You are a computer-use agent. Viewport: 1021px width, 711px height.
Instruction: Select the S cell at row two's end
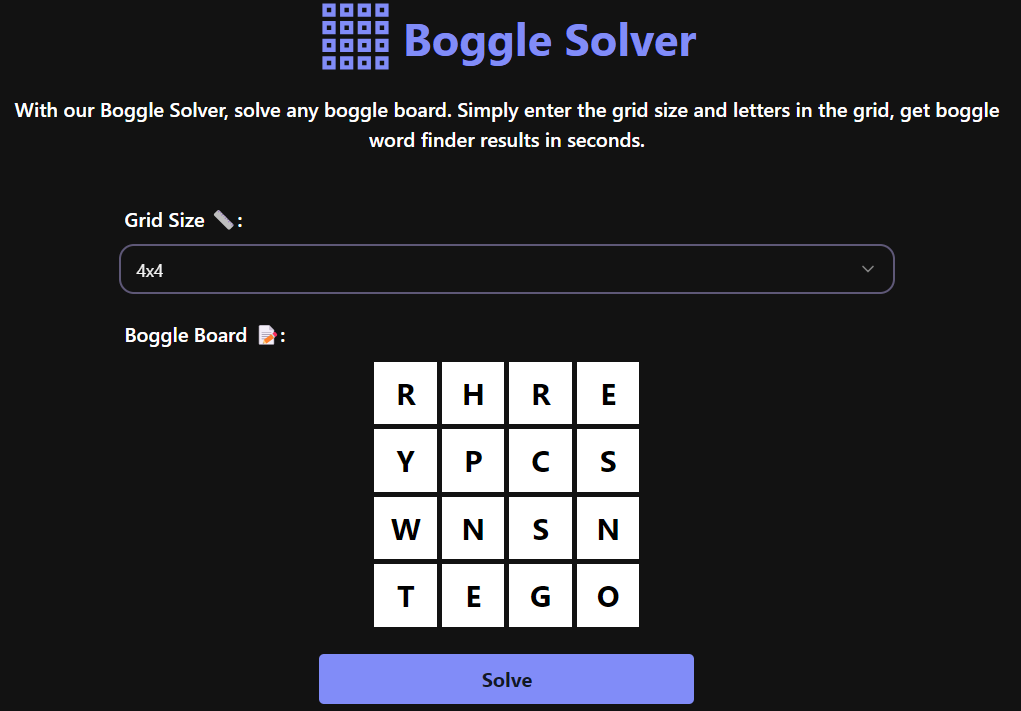point(607,460)
